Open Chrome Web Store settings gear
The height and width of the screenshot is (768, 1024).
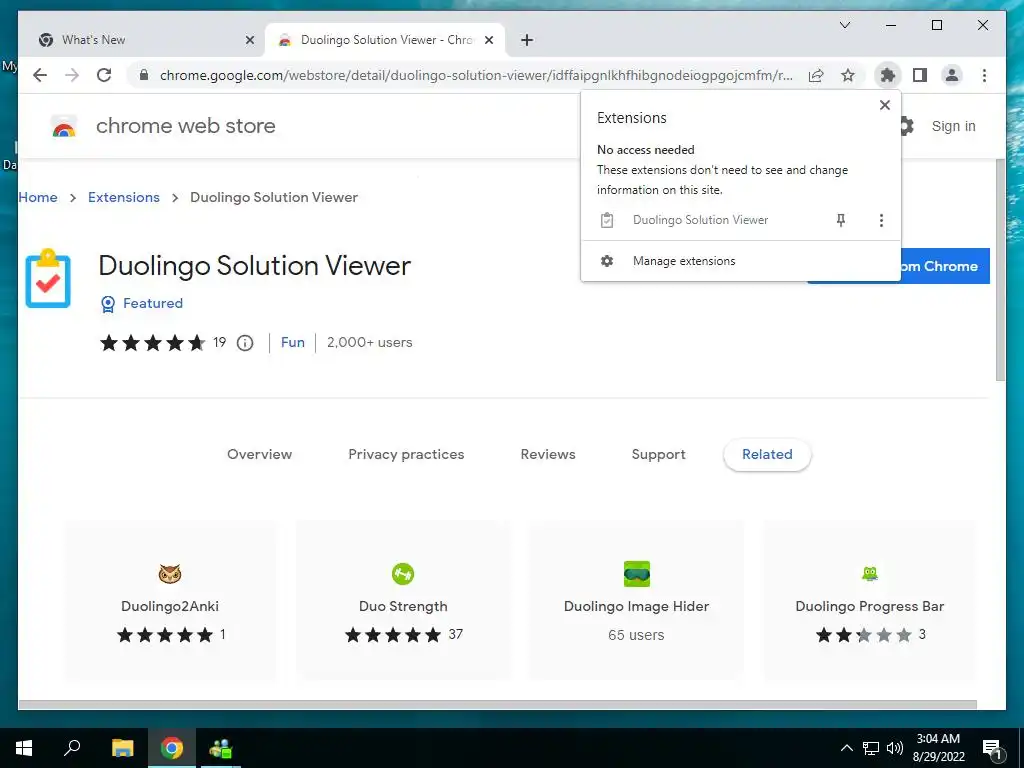[x=906, y=126]
